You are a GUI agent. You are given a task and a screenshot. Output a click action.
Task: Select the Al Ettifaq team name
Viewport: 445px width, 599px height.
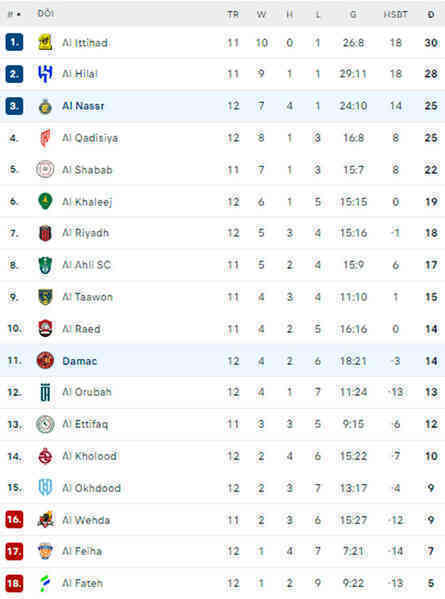click(85, 424)
